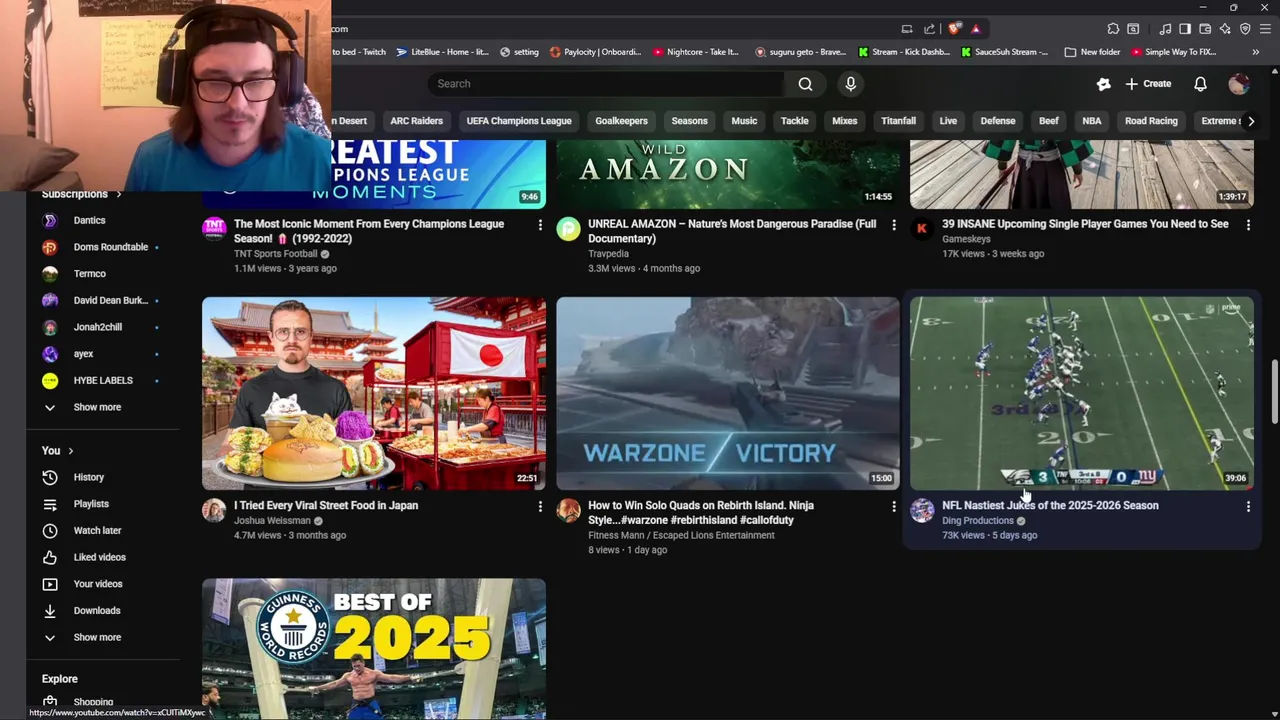Screen dimensions: 1280x720
Task: Expand Show more under You section
Action: (x=97, y=637)
